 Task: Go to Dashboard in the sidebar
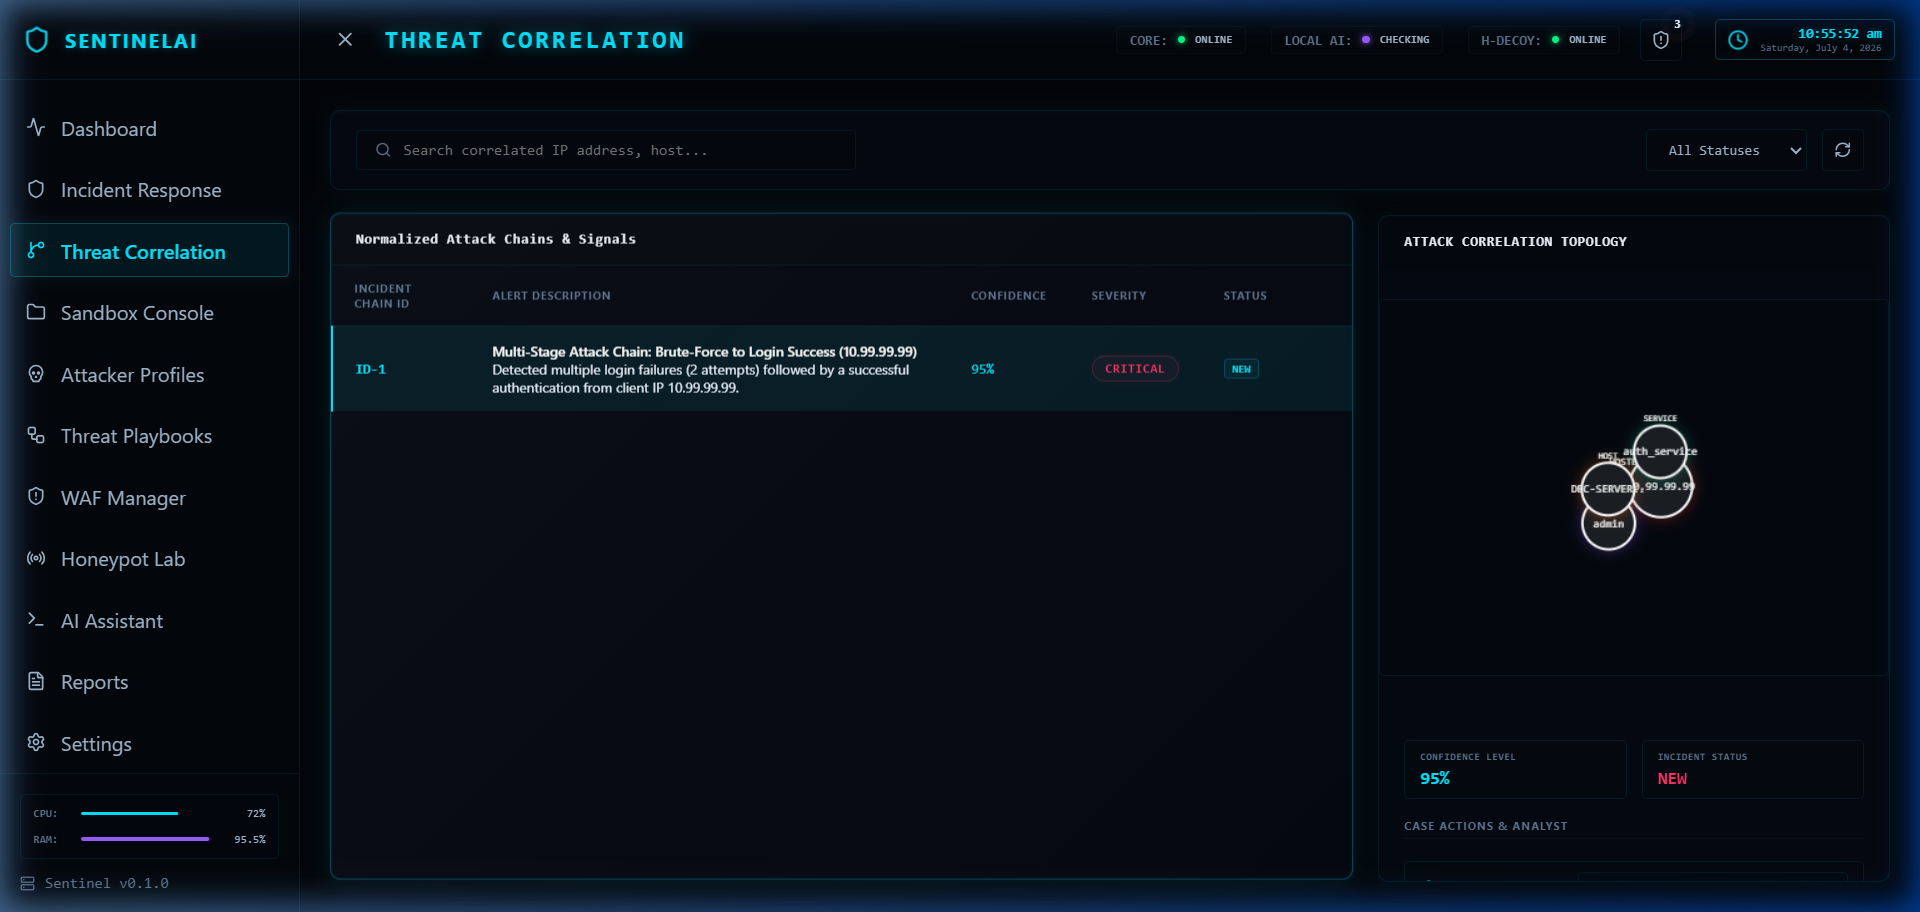click(x=150, y=129)
